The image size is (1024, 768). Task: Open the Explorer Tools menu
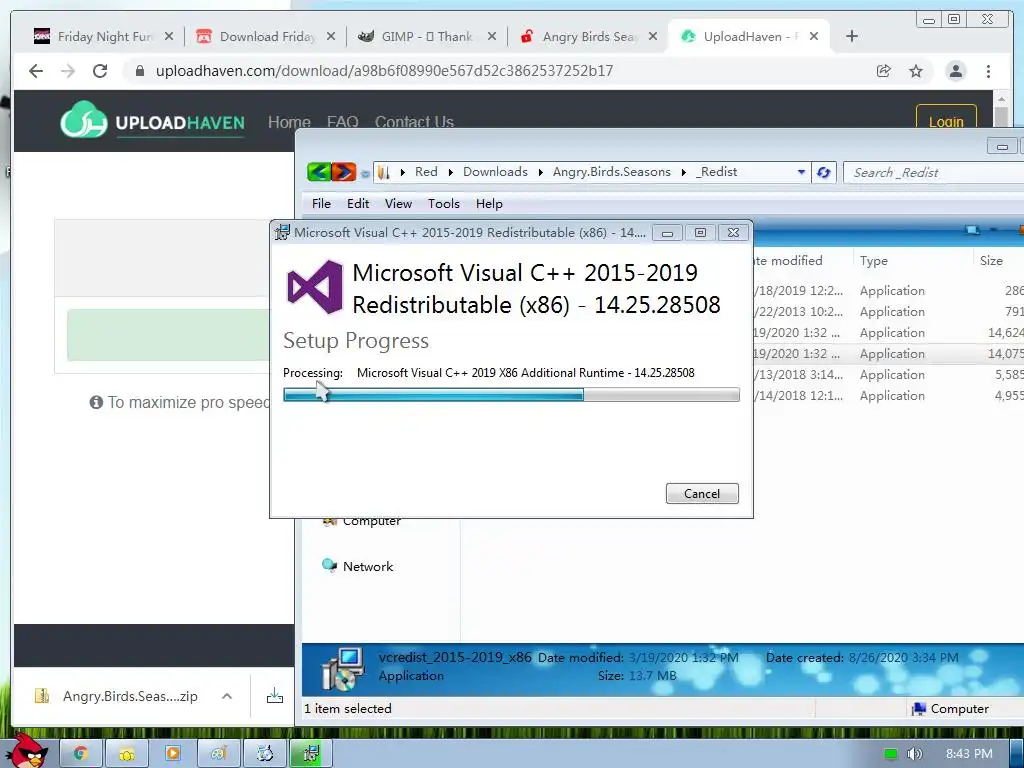click(x=444, y=204)
